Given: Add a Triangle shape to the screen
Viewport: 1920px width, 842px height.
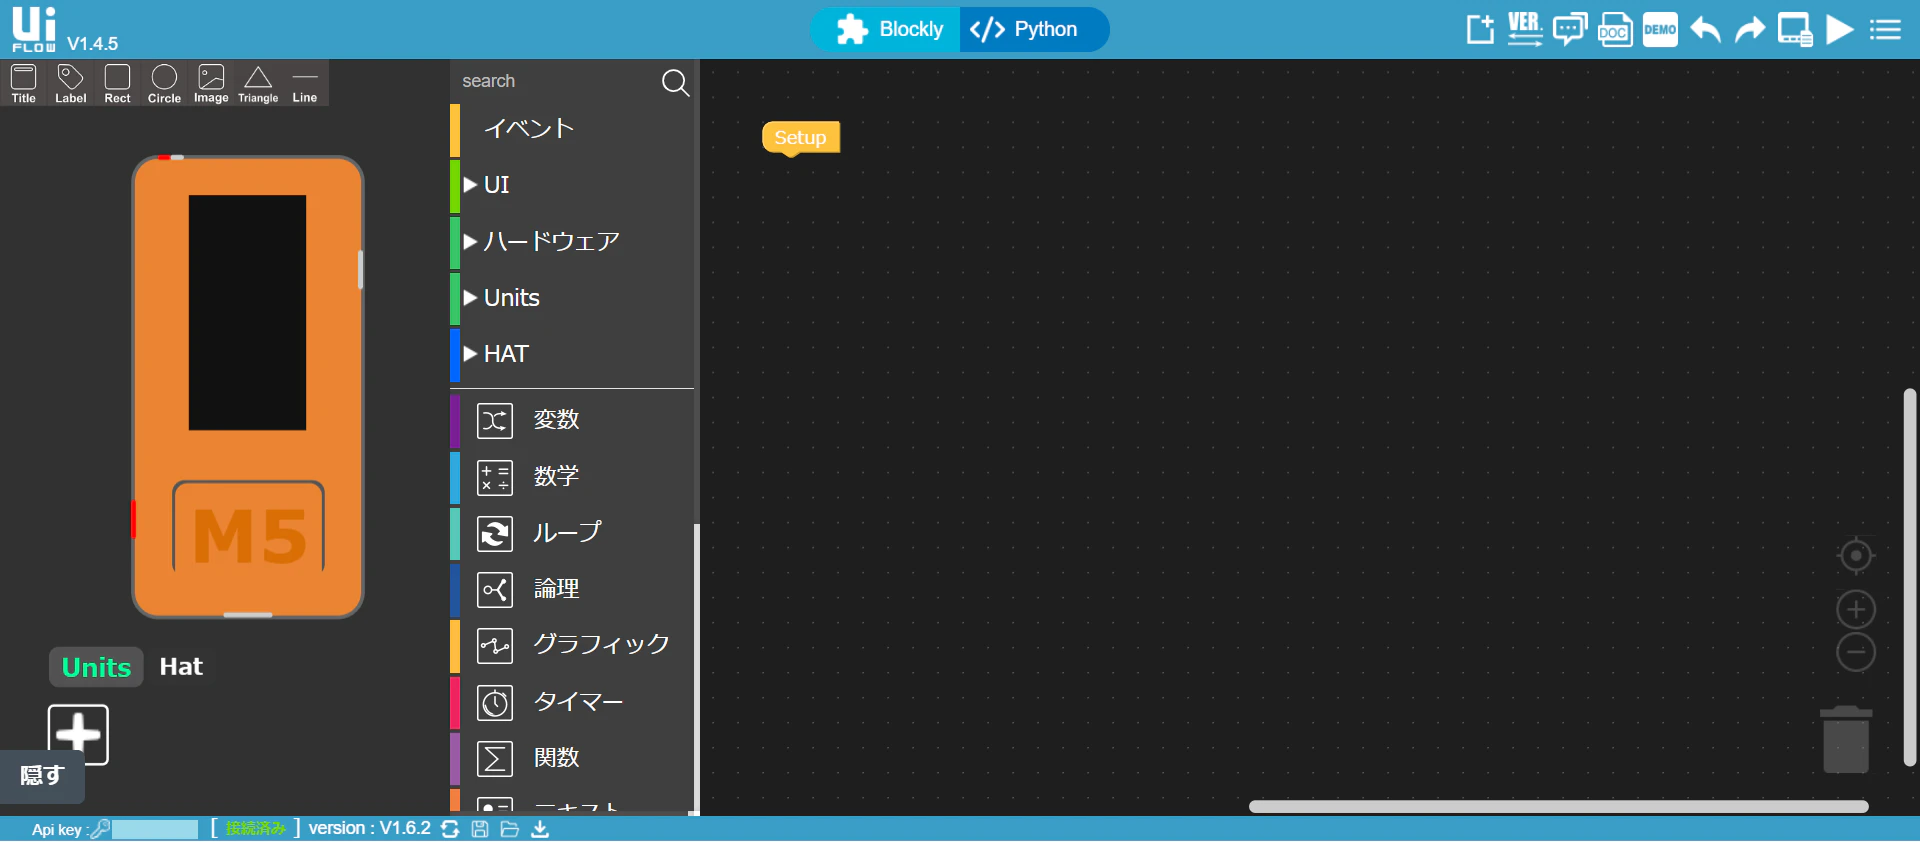Looking at the screenshot, I should (258, 84).
